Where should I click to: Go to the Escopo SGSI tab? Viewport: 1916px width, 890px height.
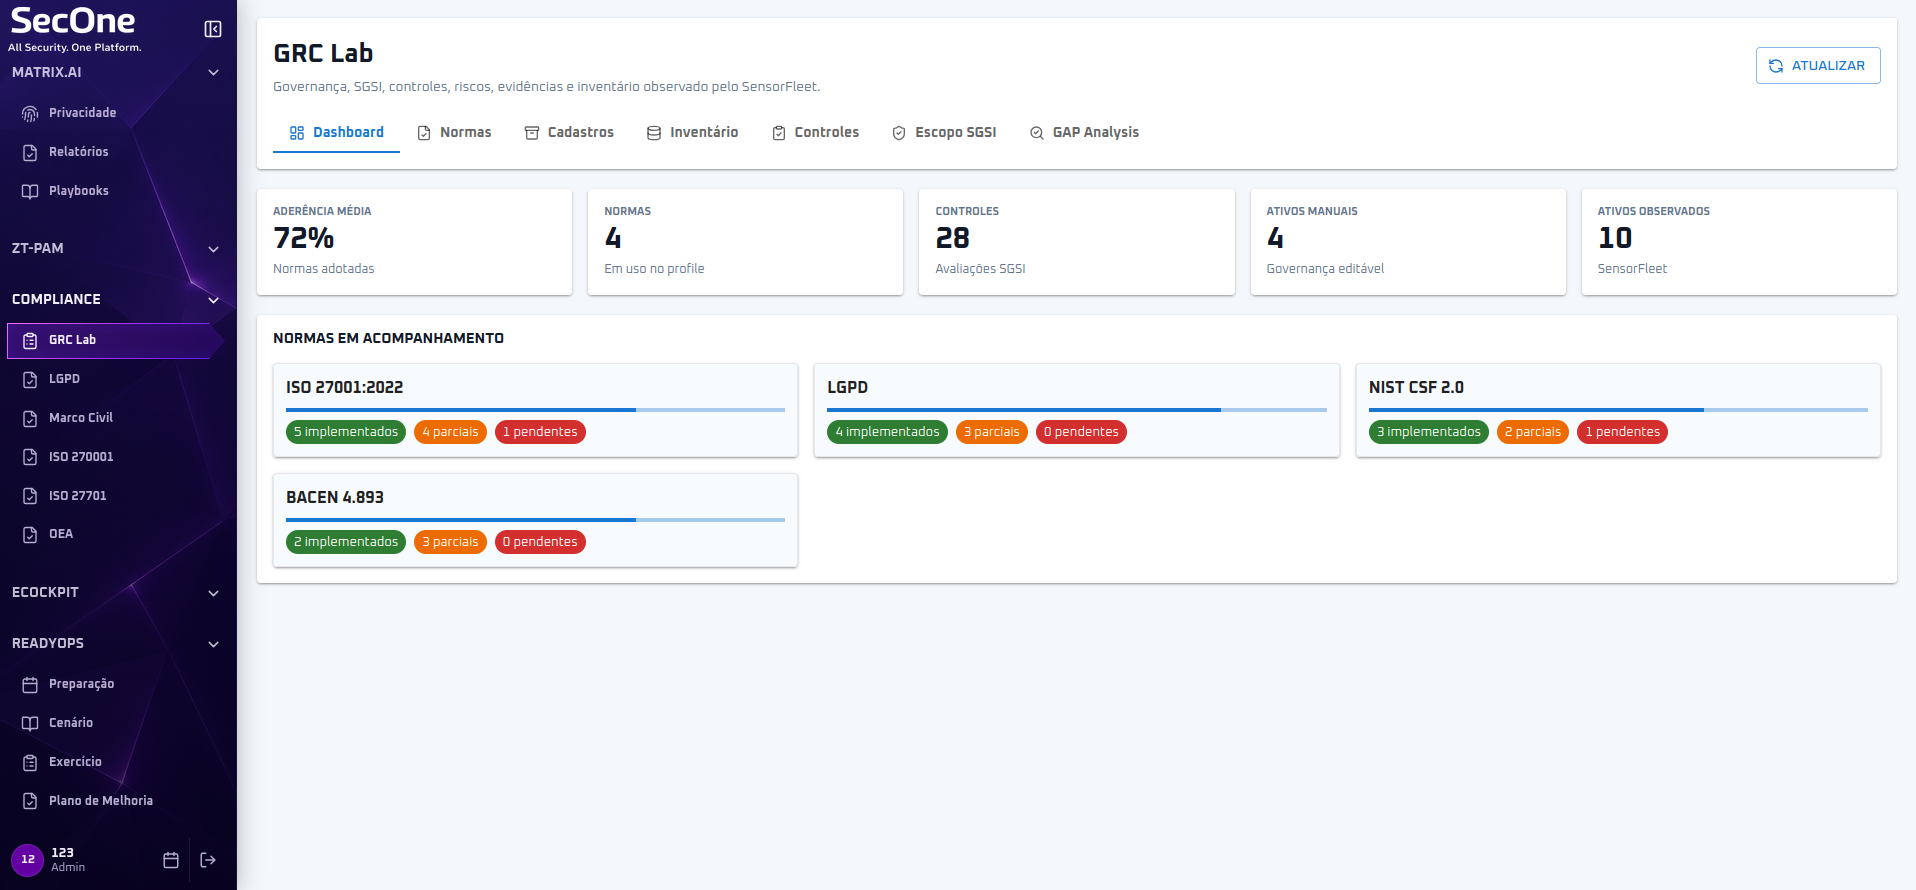[x=944, y=132]
